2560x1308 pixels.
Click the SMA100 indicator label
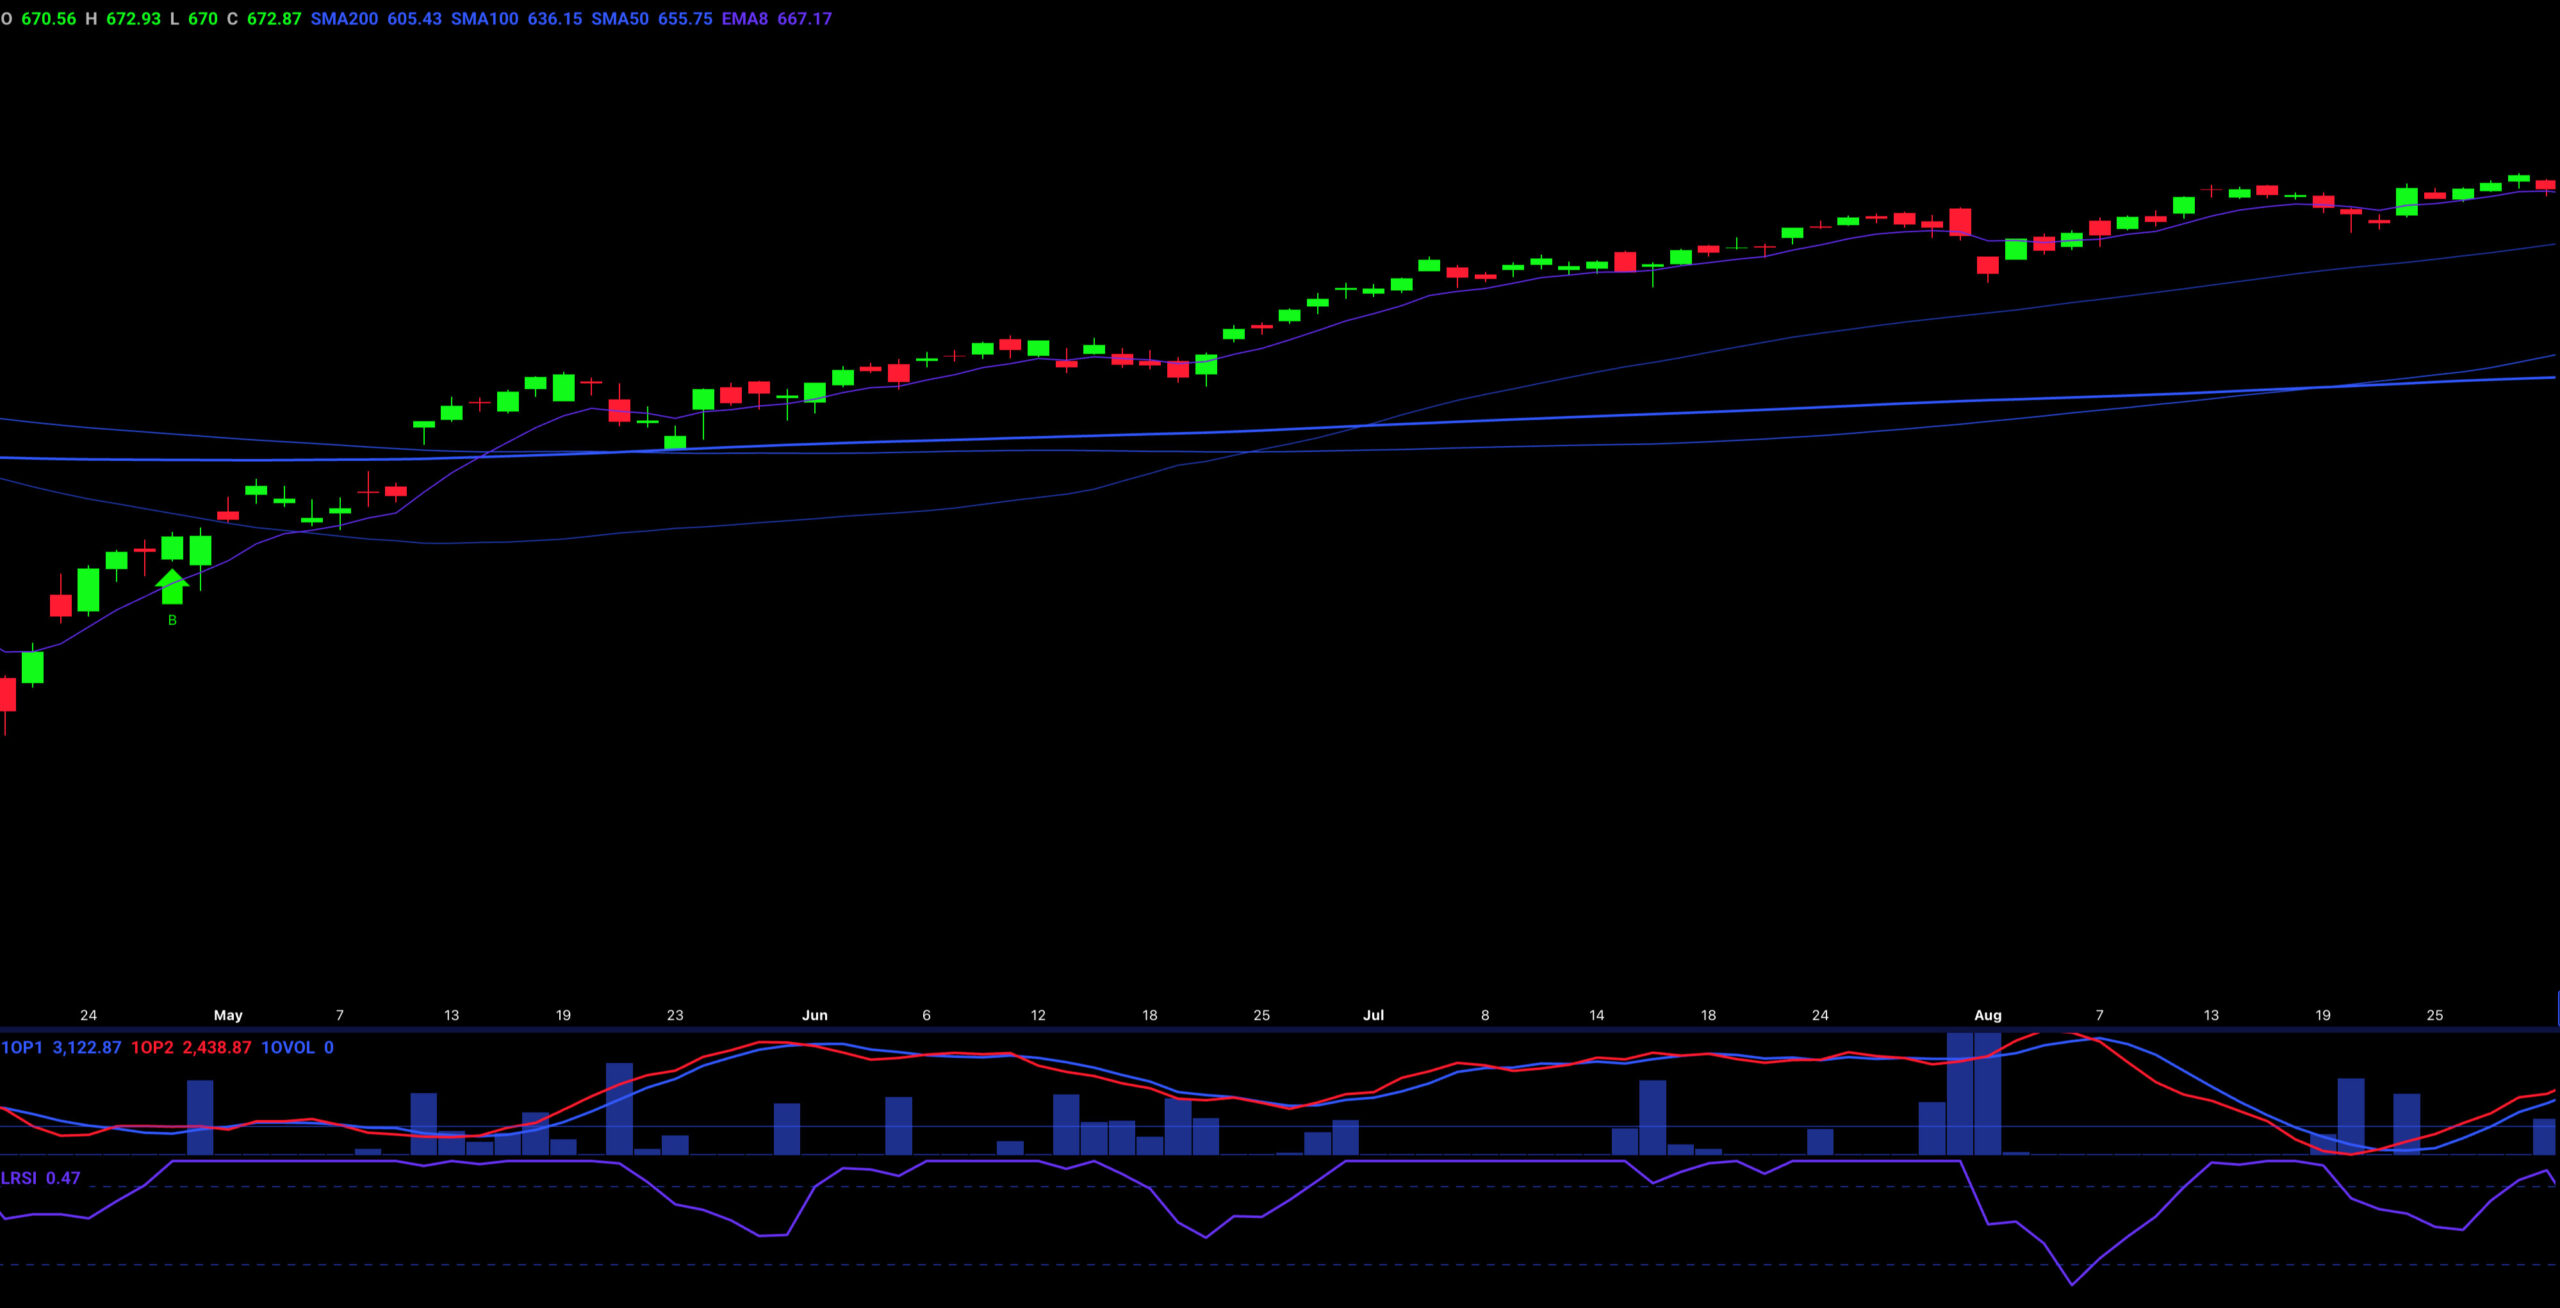click(x=484, y=19)
